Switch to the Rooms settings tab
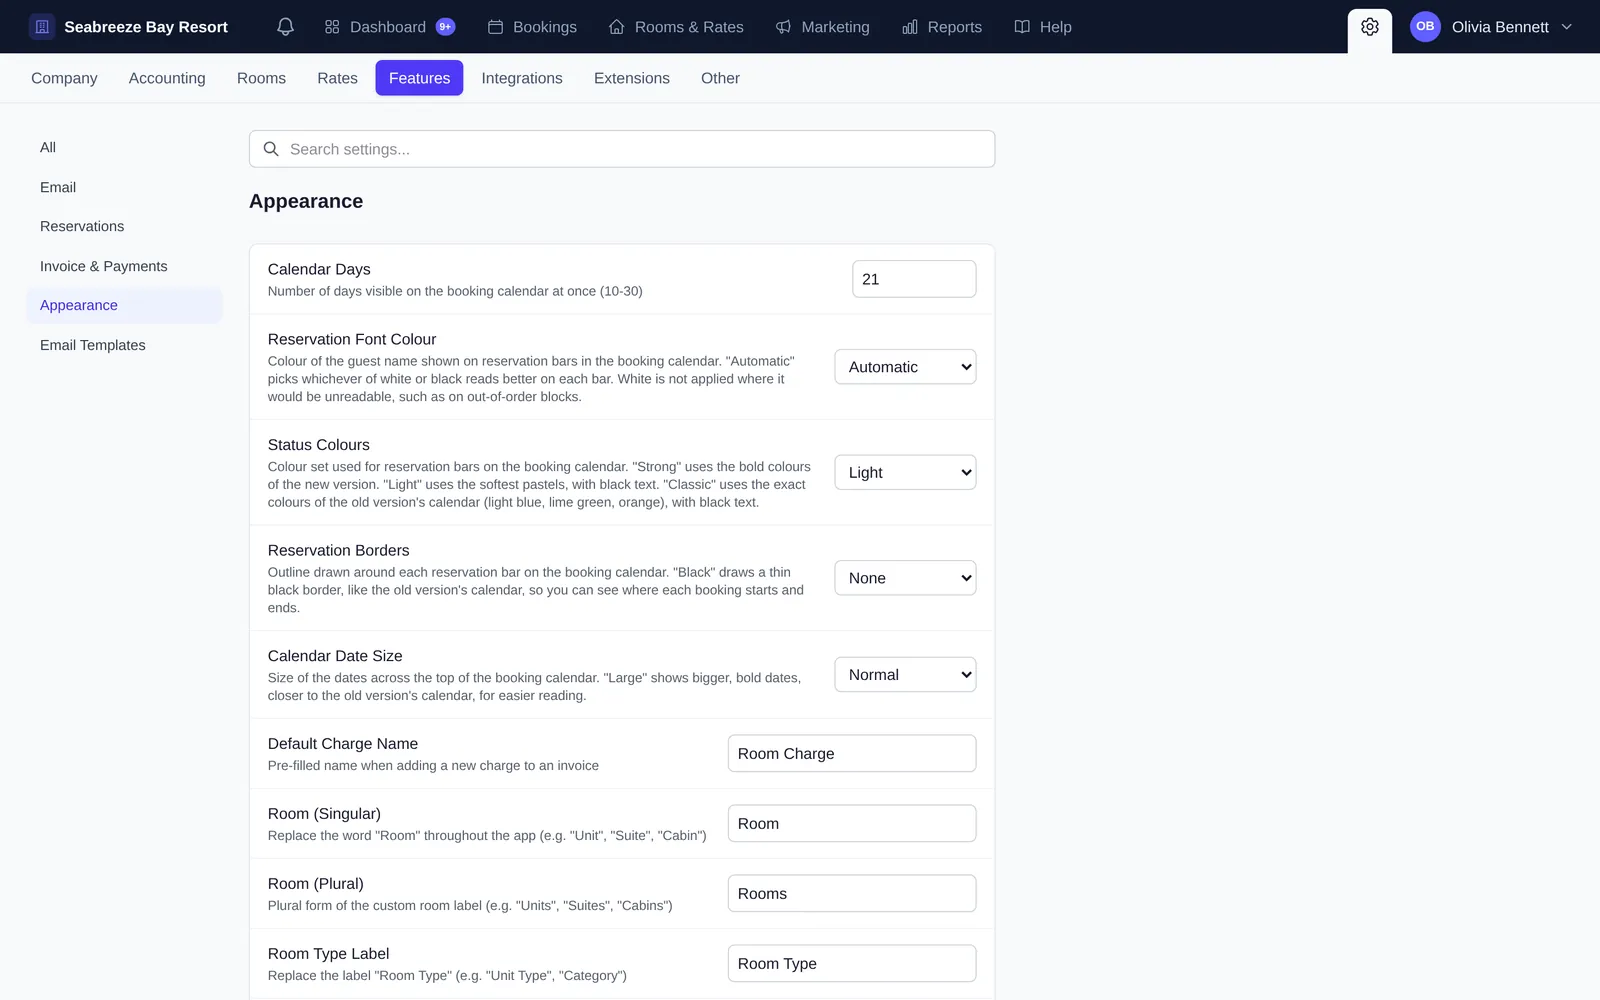1600x1000 pixels. click(x=261, y=78)
